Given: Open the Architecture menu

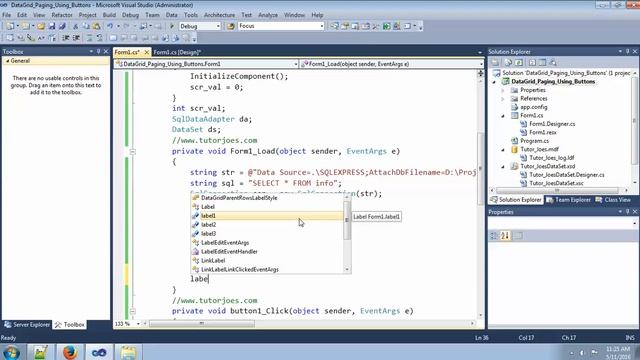Looking at the screenshot, I should coord(219,15).
